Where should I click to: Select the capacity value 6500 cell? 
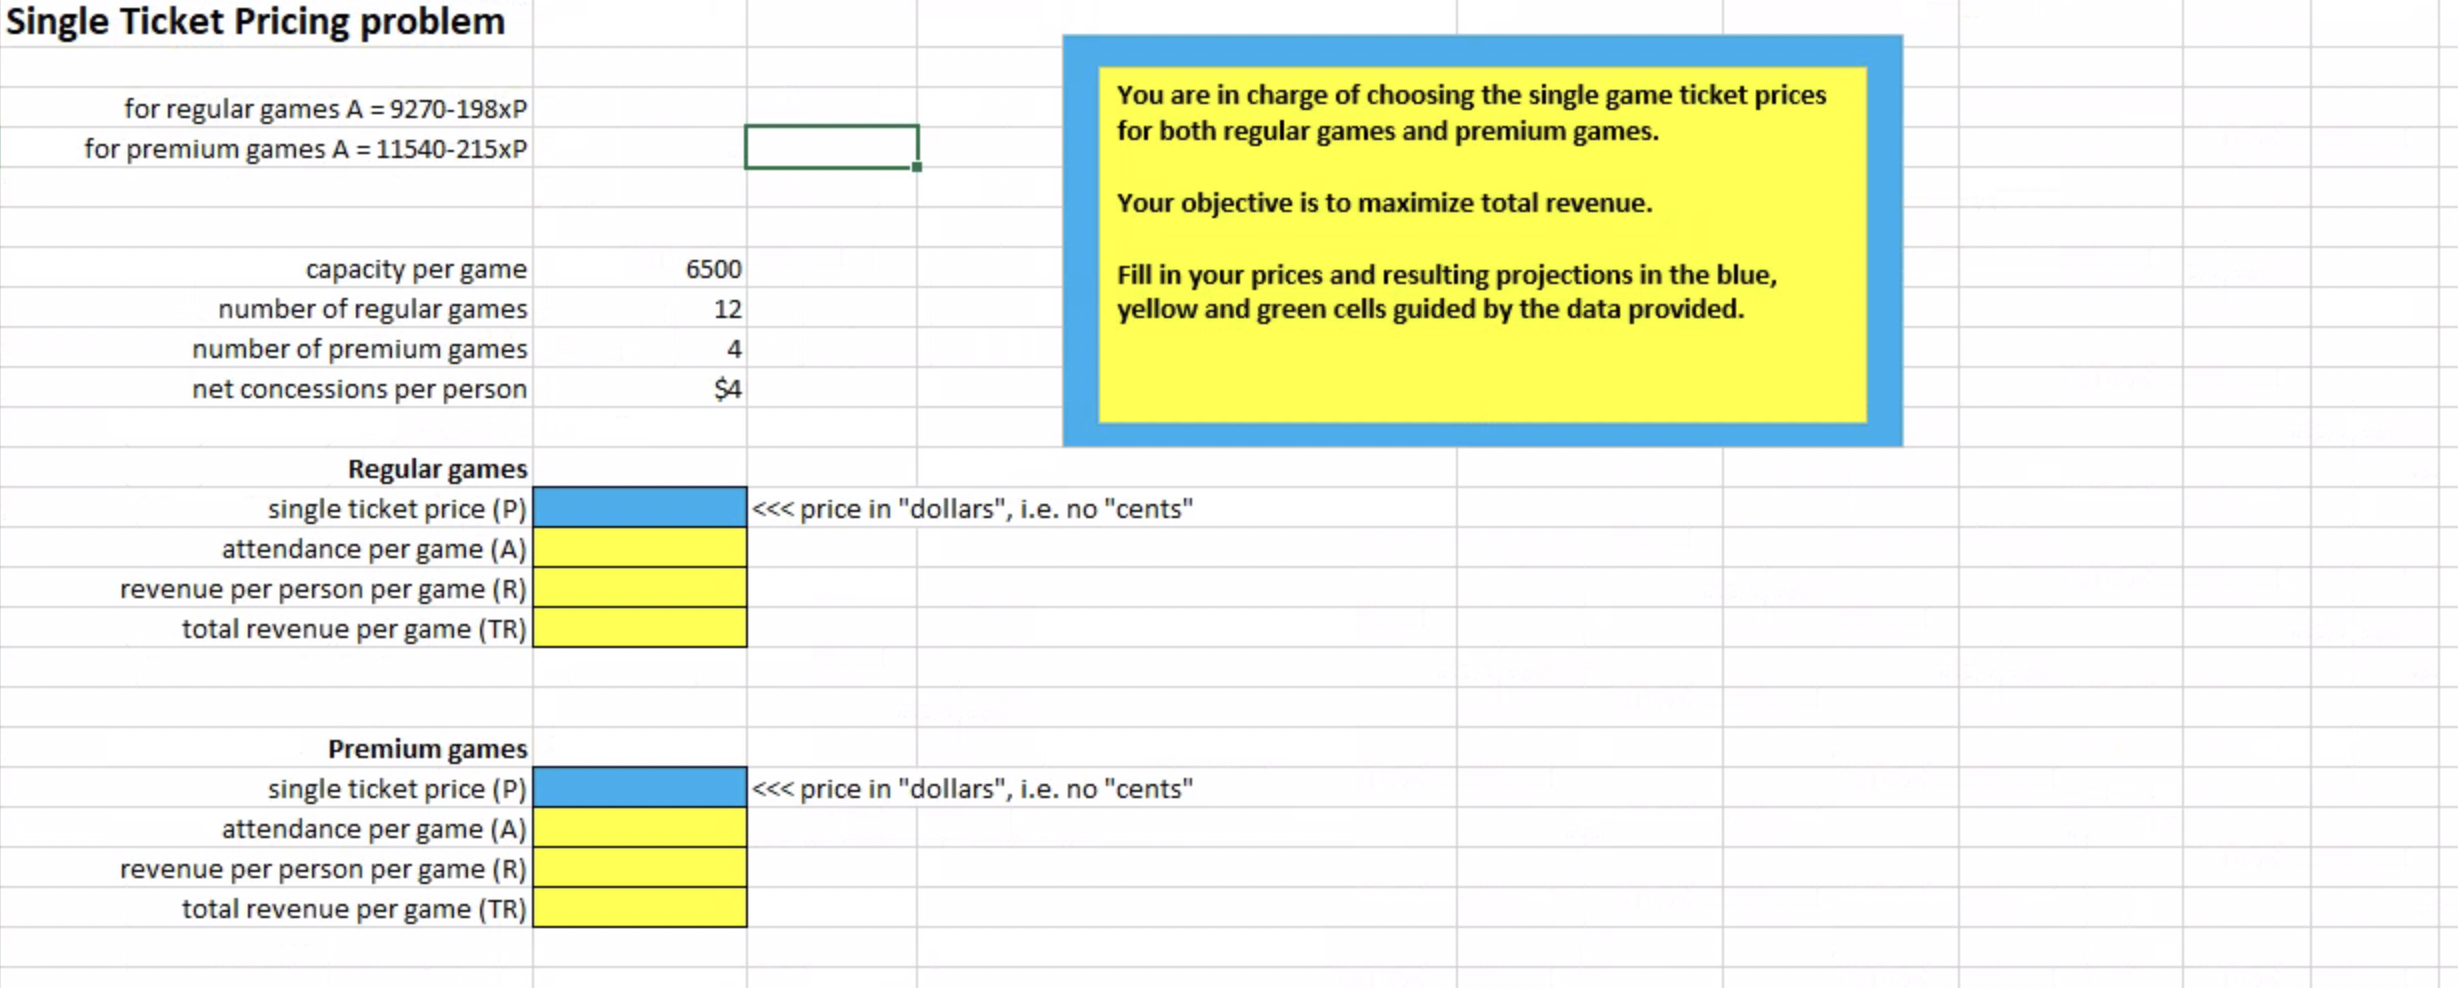click(640, 268)
